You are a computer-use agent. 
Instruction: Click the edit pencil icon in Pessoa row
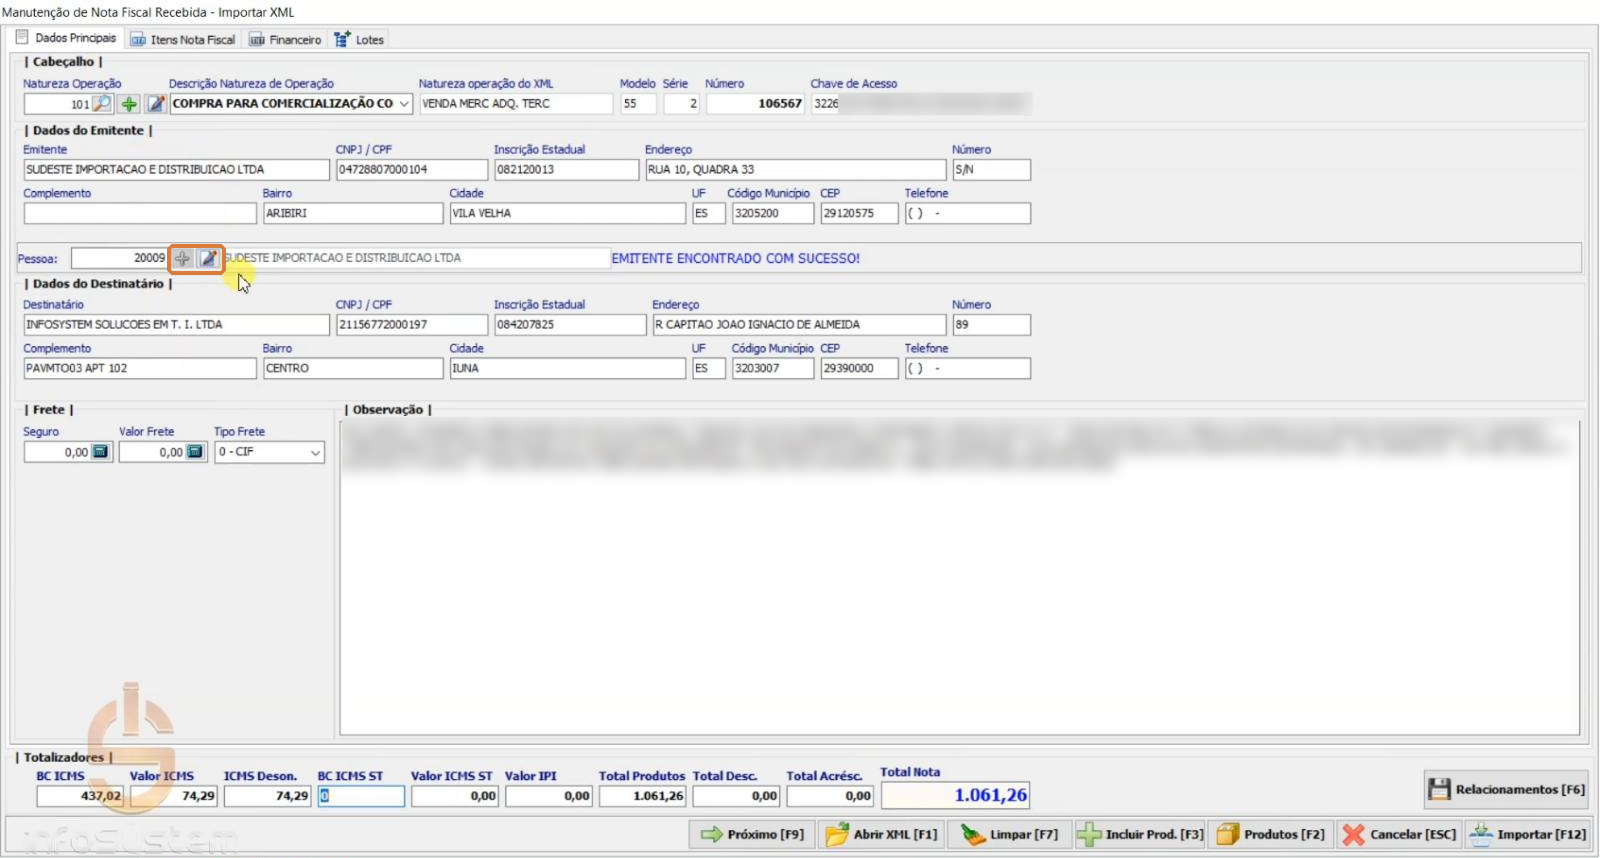pyautogui.click(x=208, y=258)
